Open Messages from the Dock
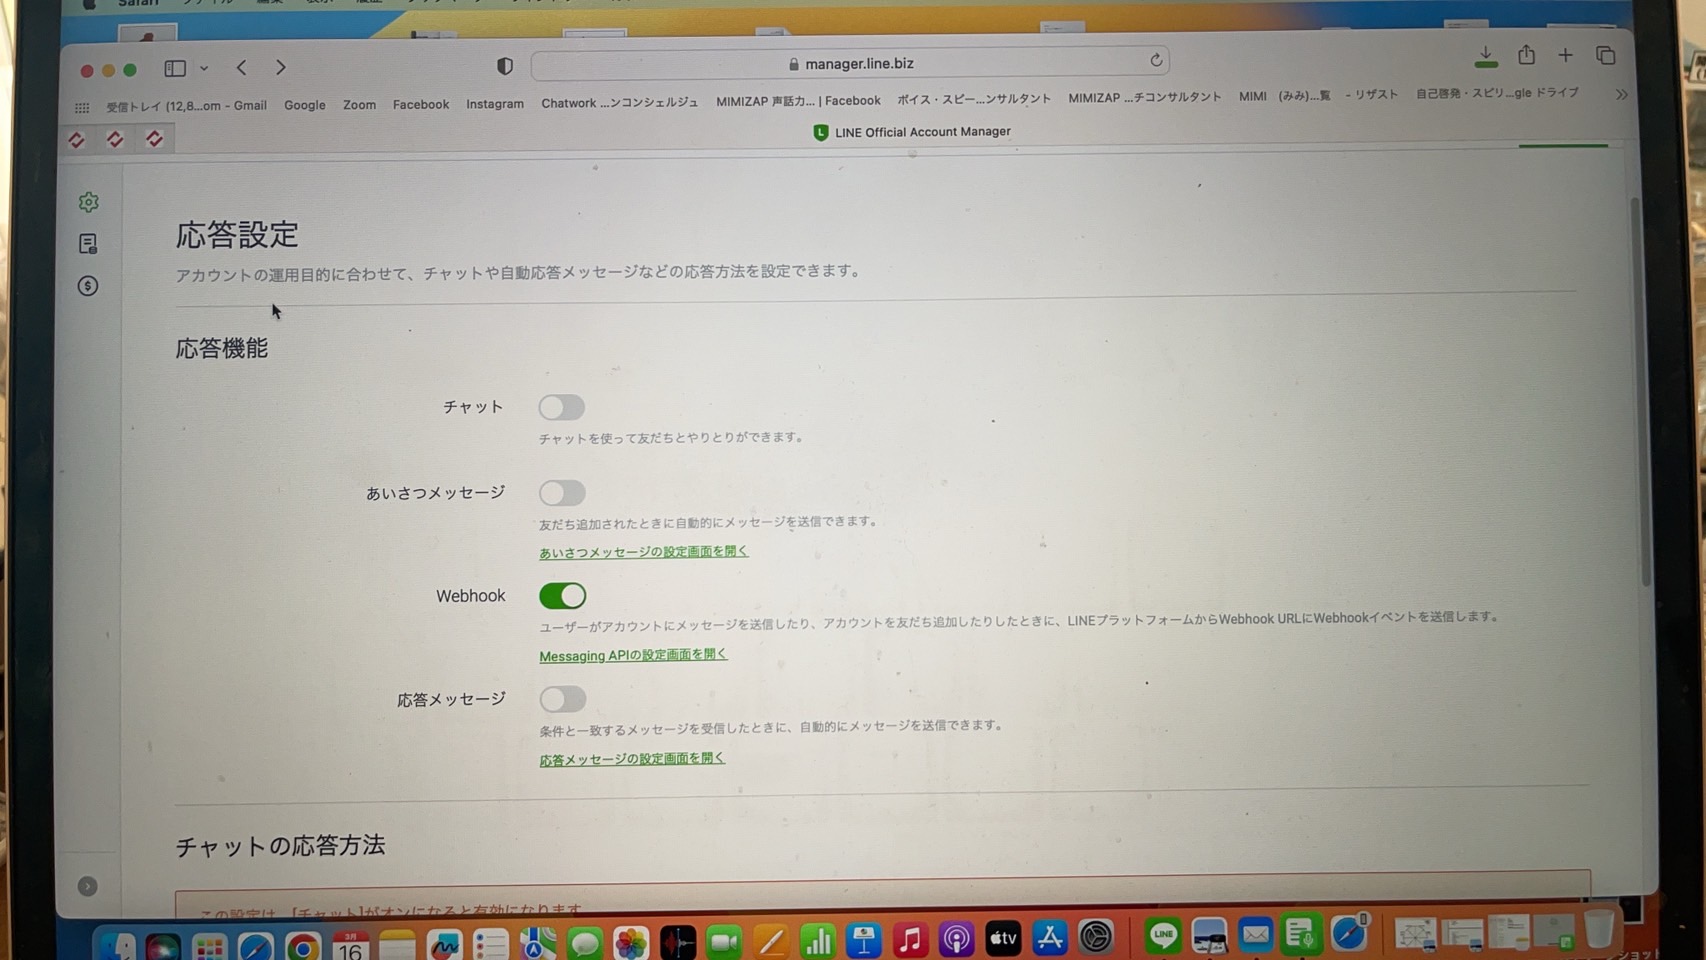 (585, 944)
